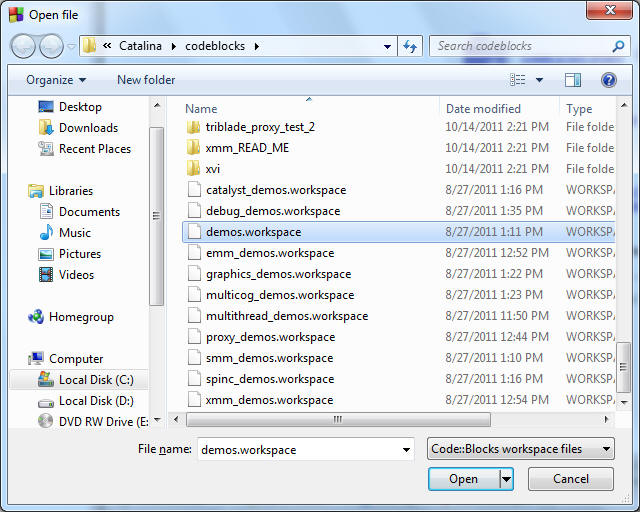Select codeblocks in the breadcrumb path
Image resolution: width=640 pixels, height=512 pixels.
point(215,46)
